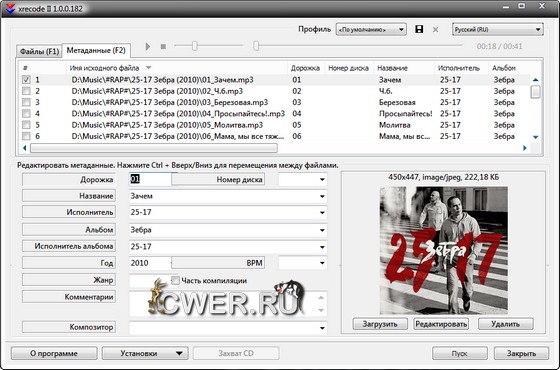
Task: Click the sort arrow next to Имя исходного файла
Action: tap(149, 68)
